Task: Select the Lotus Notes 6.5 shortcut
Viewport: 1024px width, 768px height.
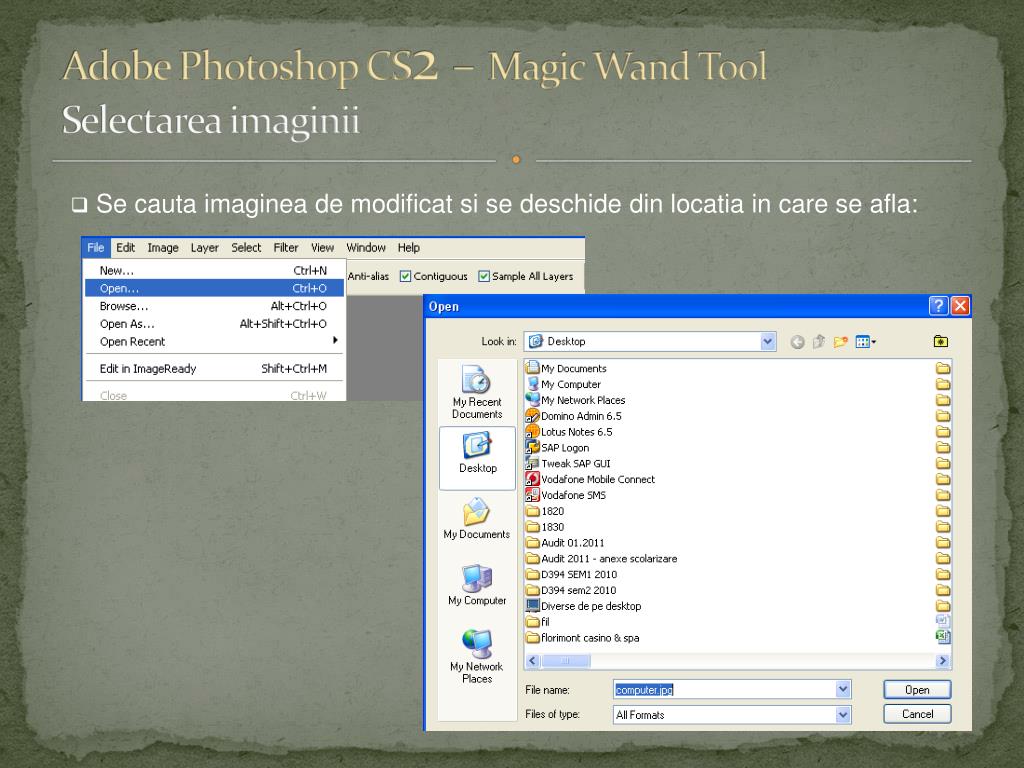Action: click(569, 432)
